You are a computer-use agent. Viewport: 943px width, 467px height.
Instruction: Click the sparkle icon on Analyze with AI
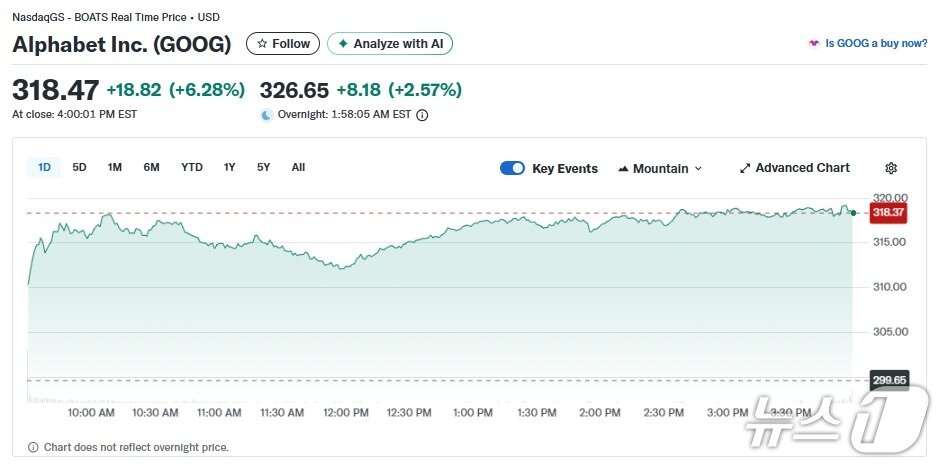click(343, 44)
